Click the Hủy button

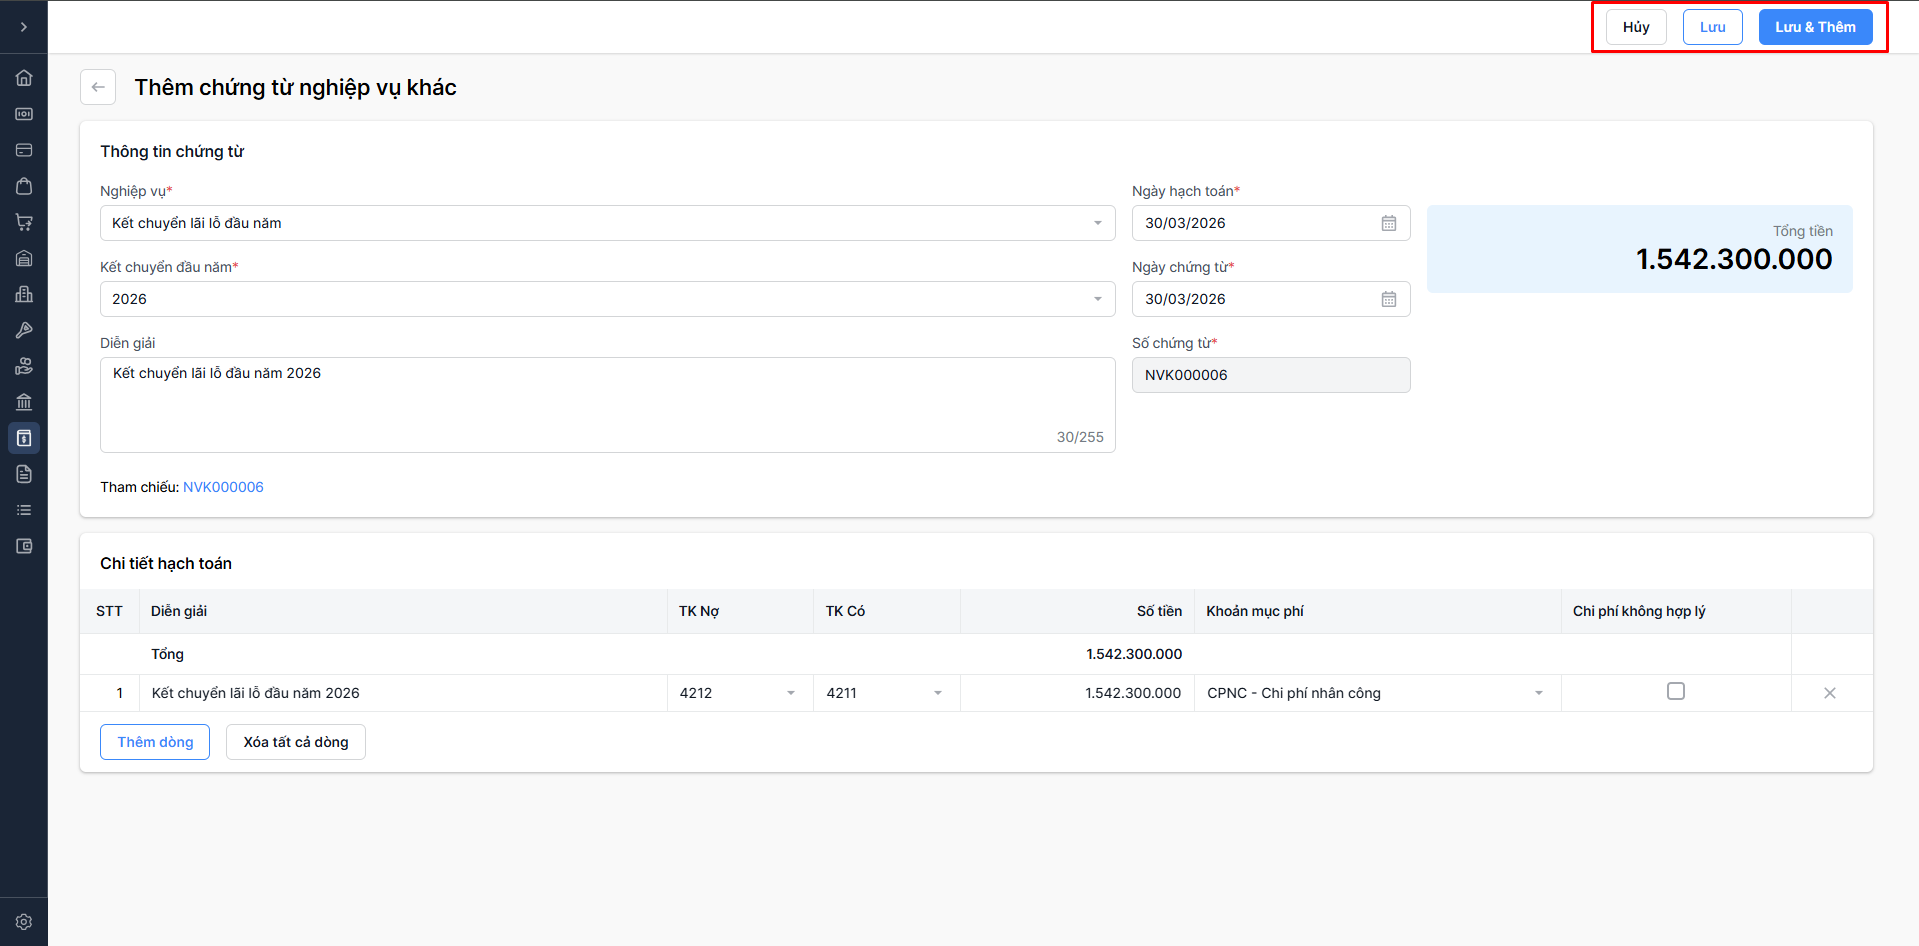1636,27
